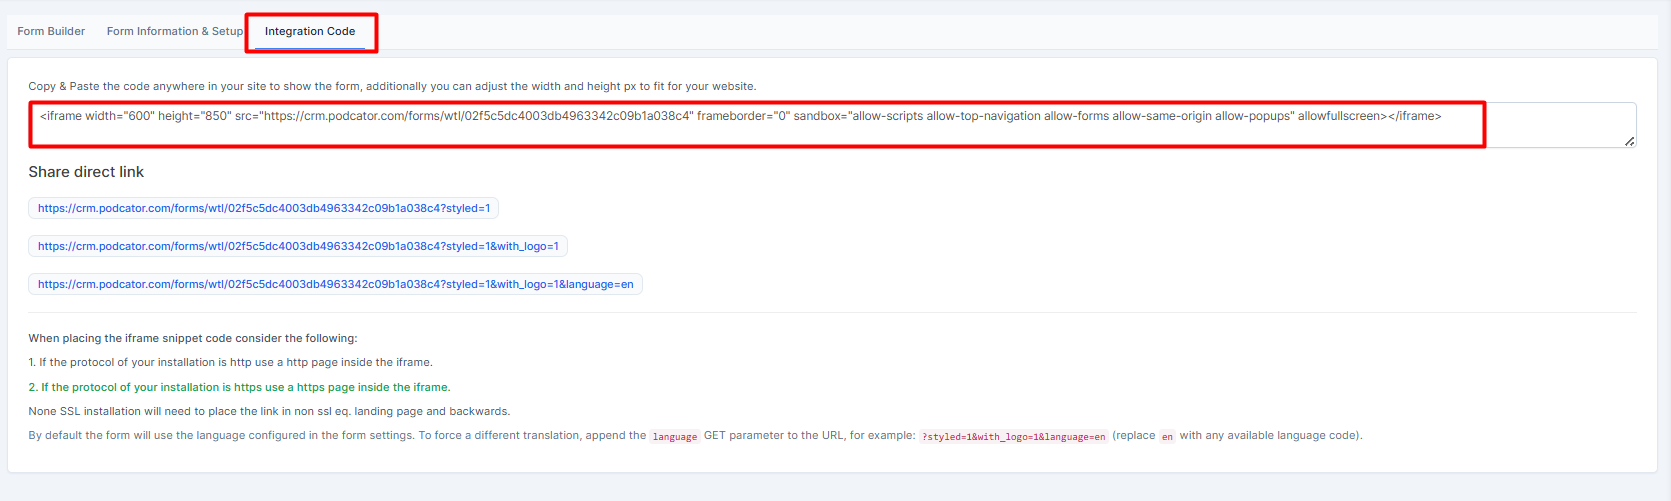Open the direct link ending in language=en
This screenshot has width=1671, height=501.
point(335,284)
